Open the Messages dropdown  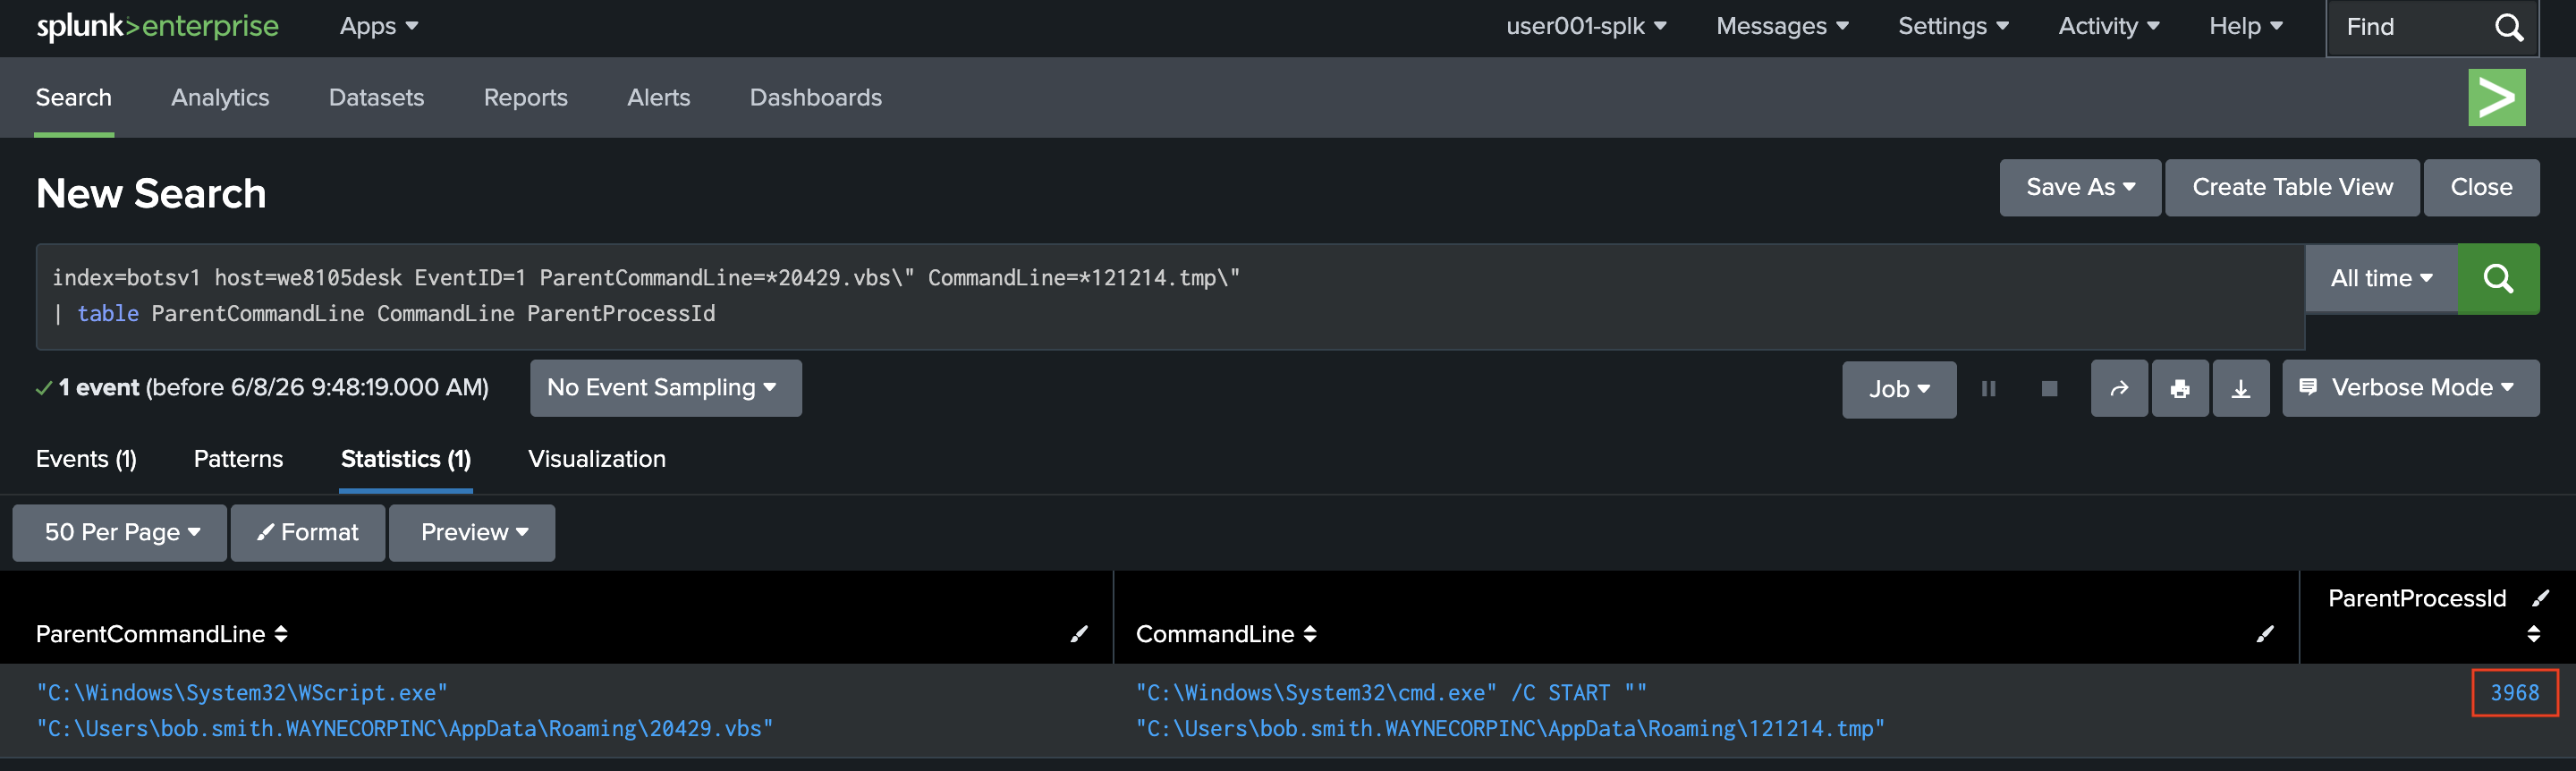[1782, 27]
